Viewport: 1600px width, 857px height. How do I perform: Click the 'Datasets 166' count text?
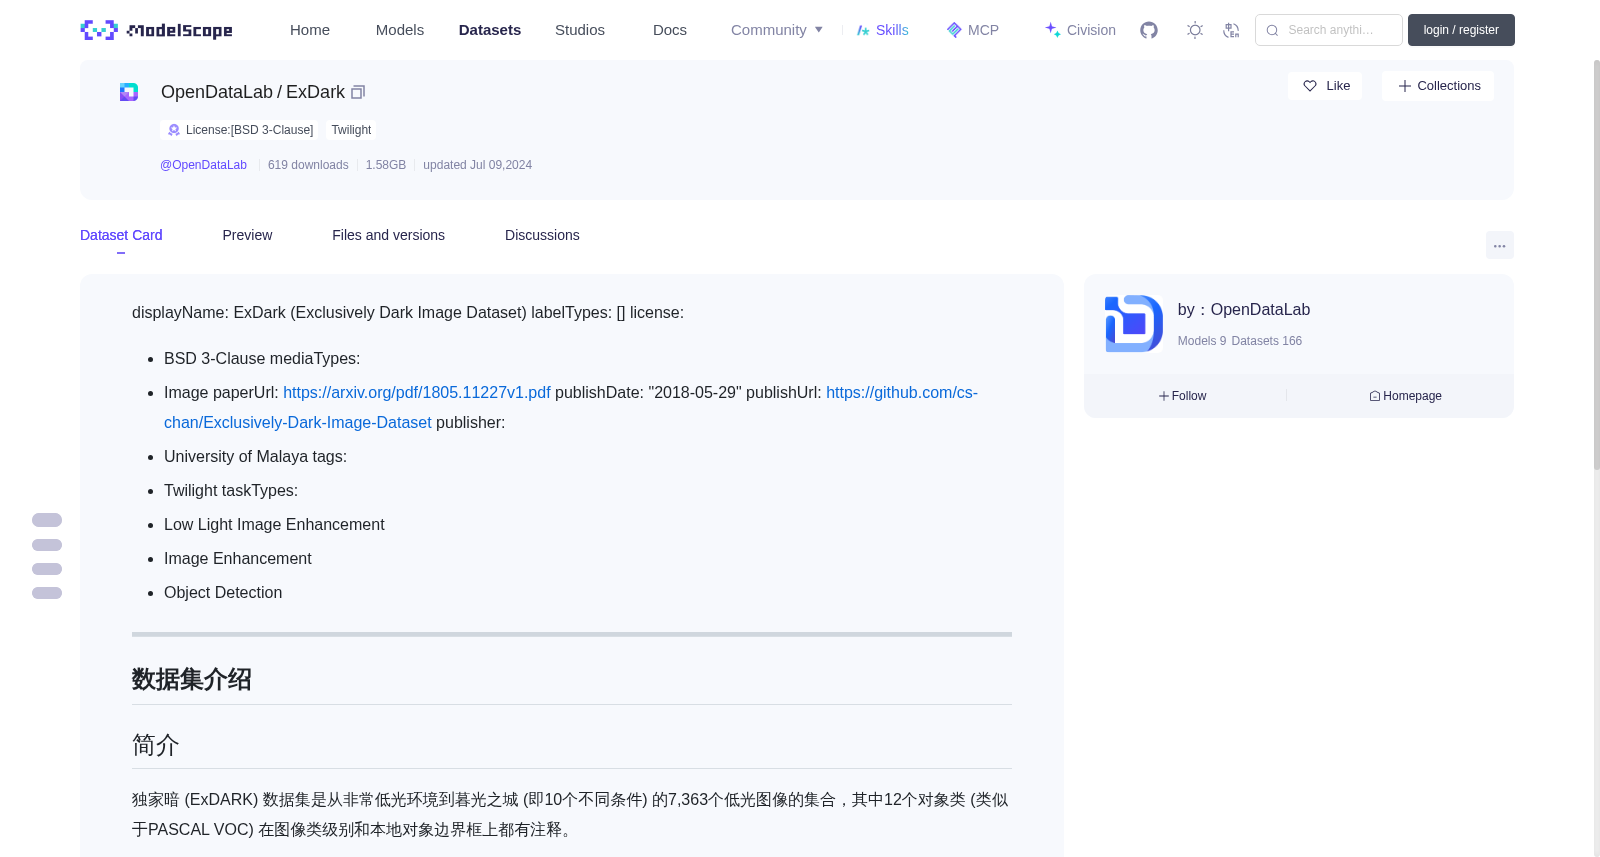[1267, 341]
